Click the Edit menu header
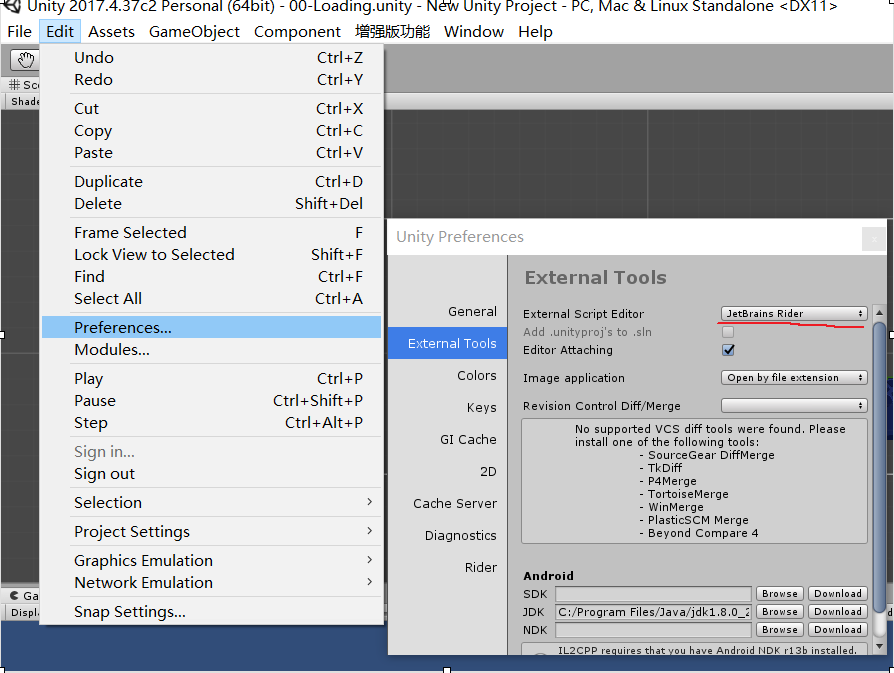894x673 pixels. [60, 31]
